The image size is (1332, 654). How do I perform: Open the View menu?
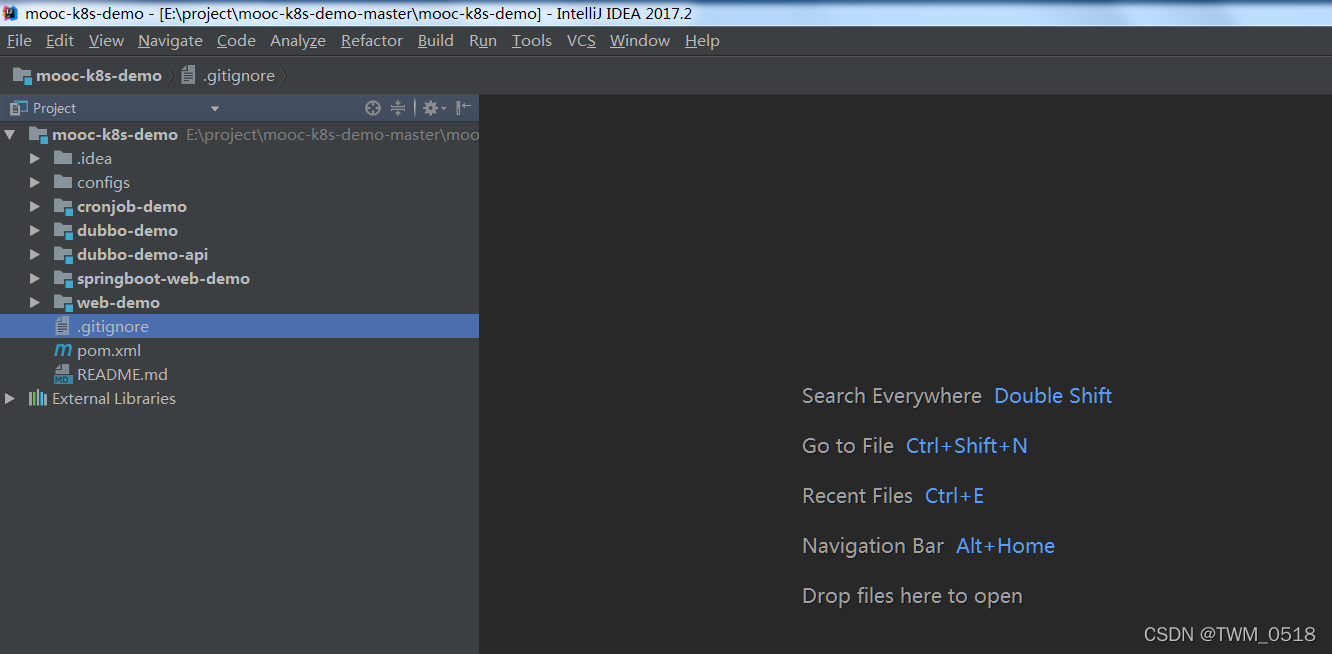tap(106, 41)
